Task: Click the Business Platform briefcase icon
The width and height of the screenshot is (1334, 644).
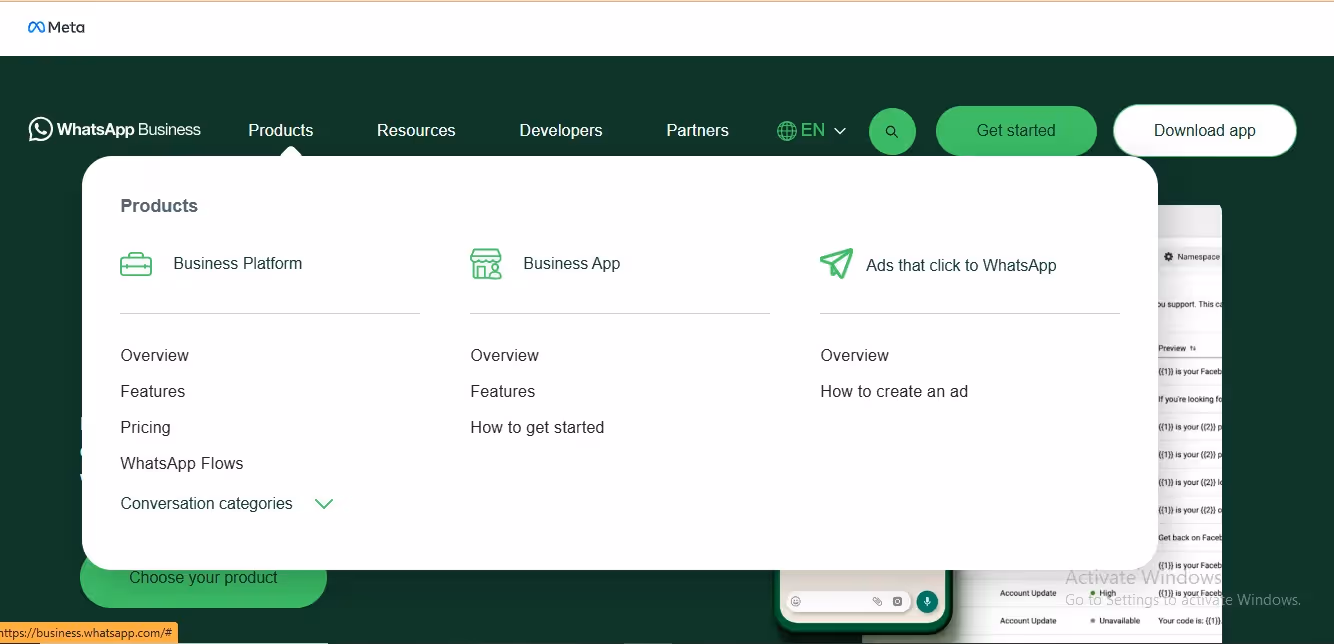Action: point(136,264)
